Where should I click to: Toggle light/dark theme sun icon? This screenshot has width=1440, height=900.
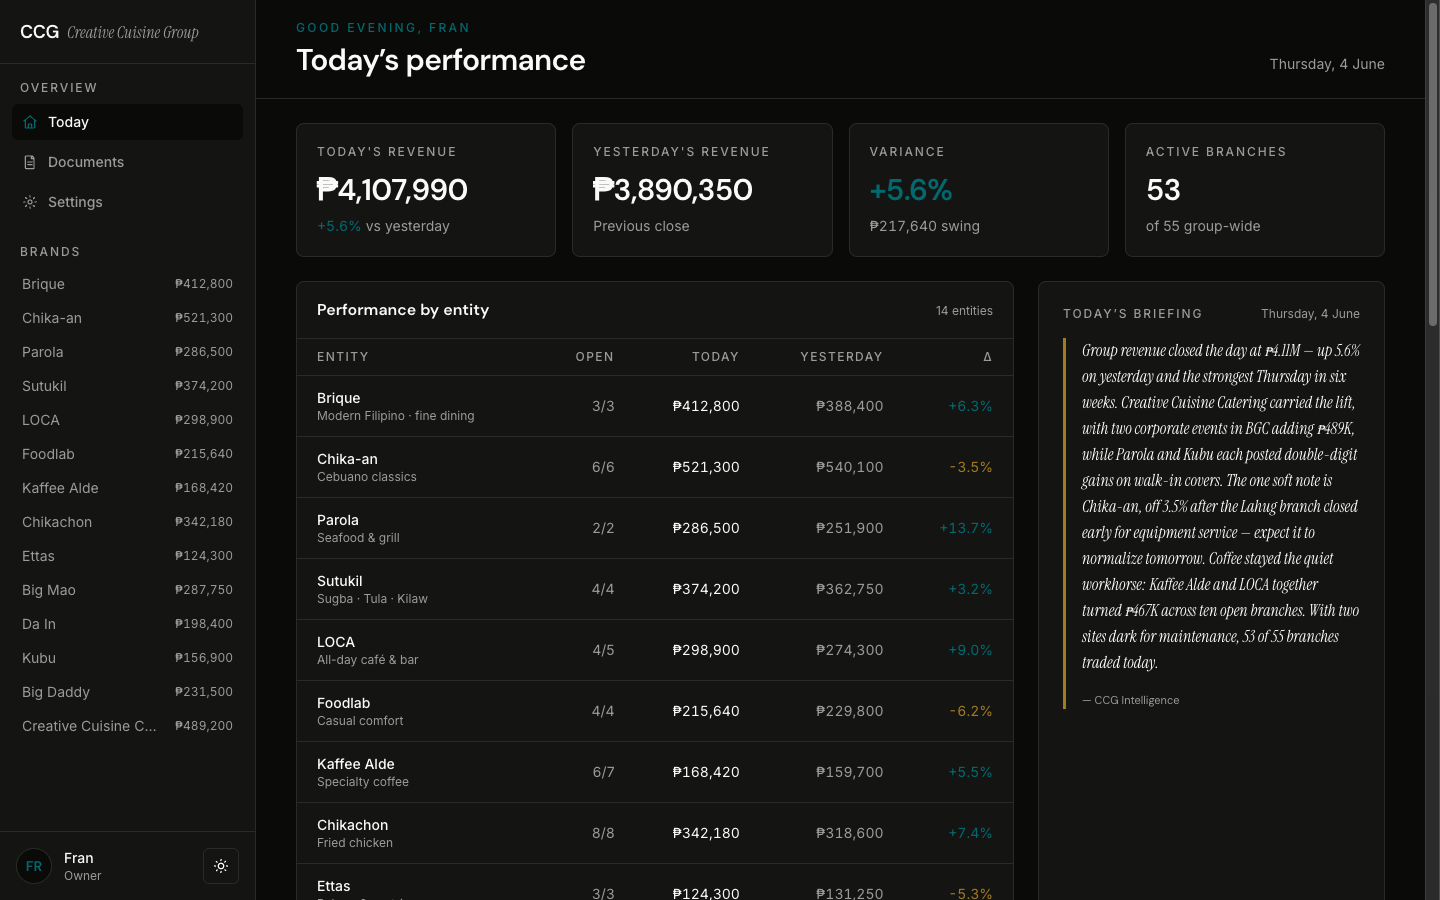(221, 866)
